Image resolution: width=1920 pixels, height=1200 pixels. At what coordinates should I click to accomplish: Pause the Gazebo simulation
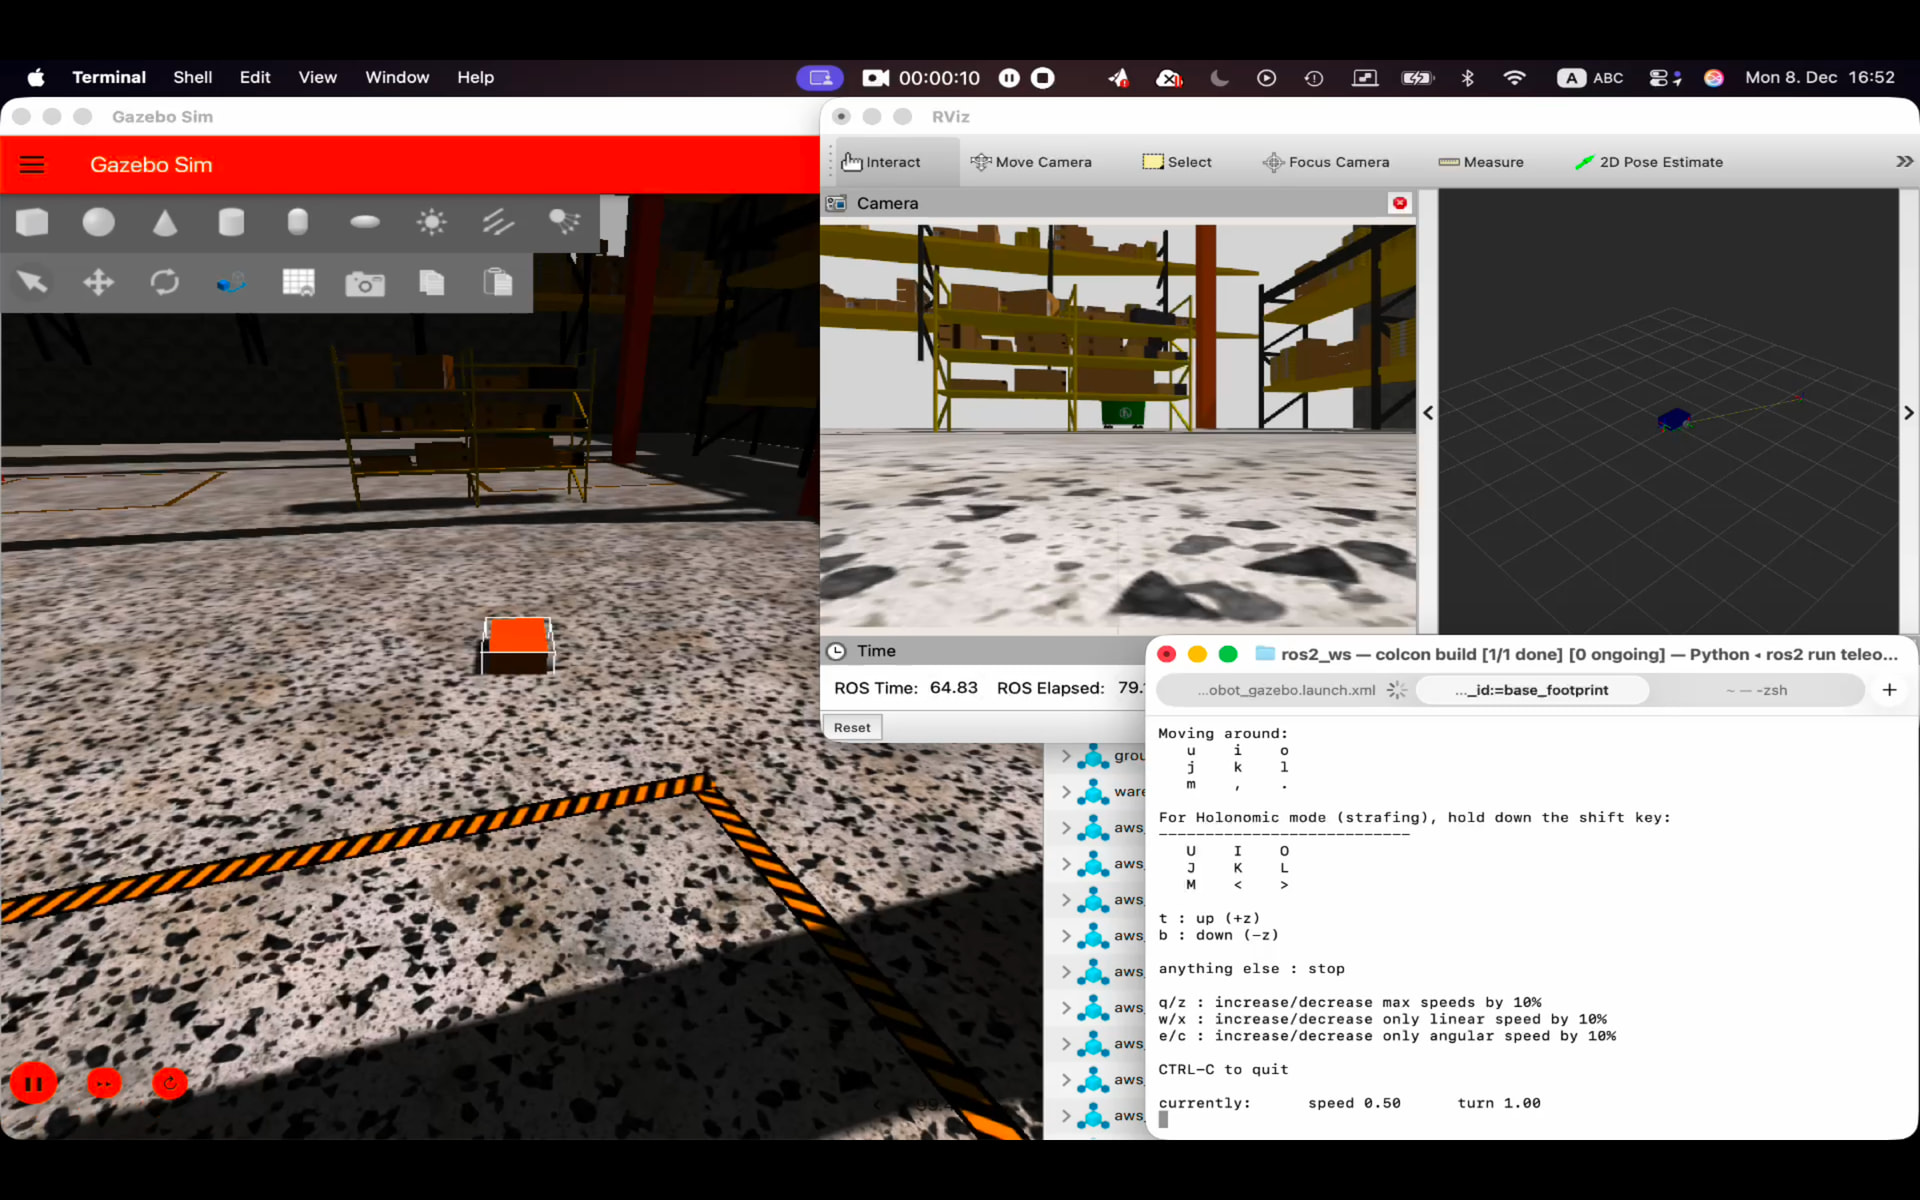[x=33, y=1083]
